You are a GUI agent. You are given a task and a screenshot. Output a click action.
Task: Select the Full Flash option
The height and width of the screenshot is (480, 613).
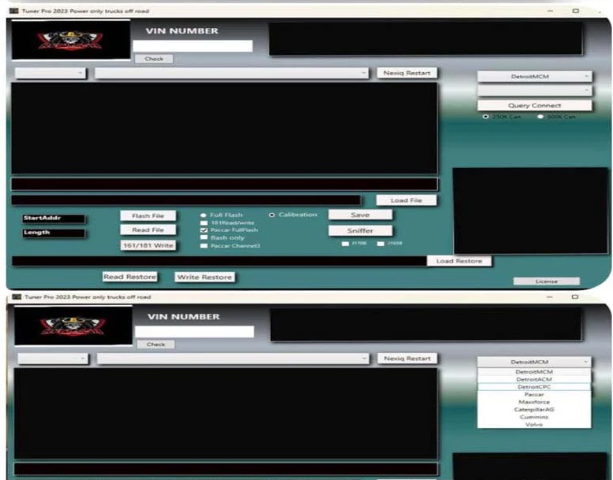(204, 214)
